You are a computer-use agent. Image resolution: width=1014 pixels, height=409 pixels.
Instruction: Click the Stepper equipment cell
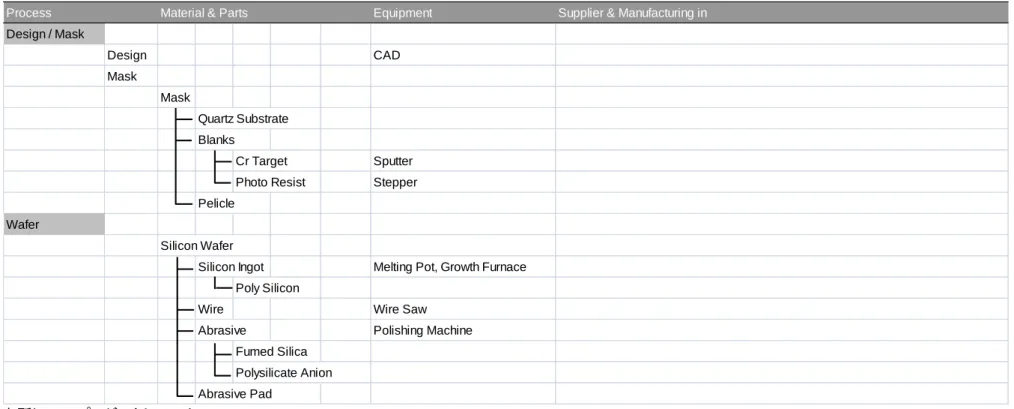[x=462, y=182]
